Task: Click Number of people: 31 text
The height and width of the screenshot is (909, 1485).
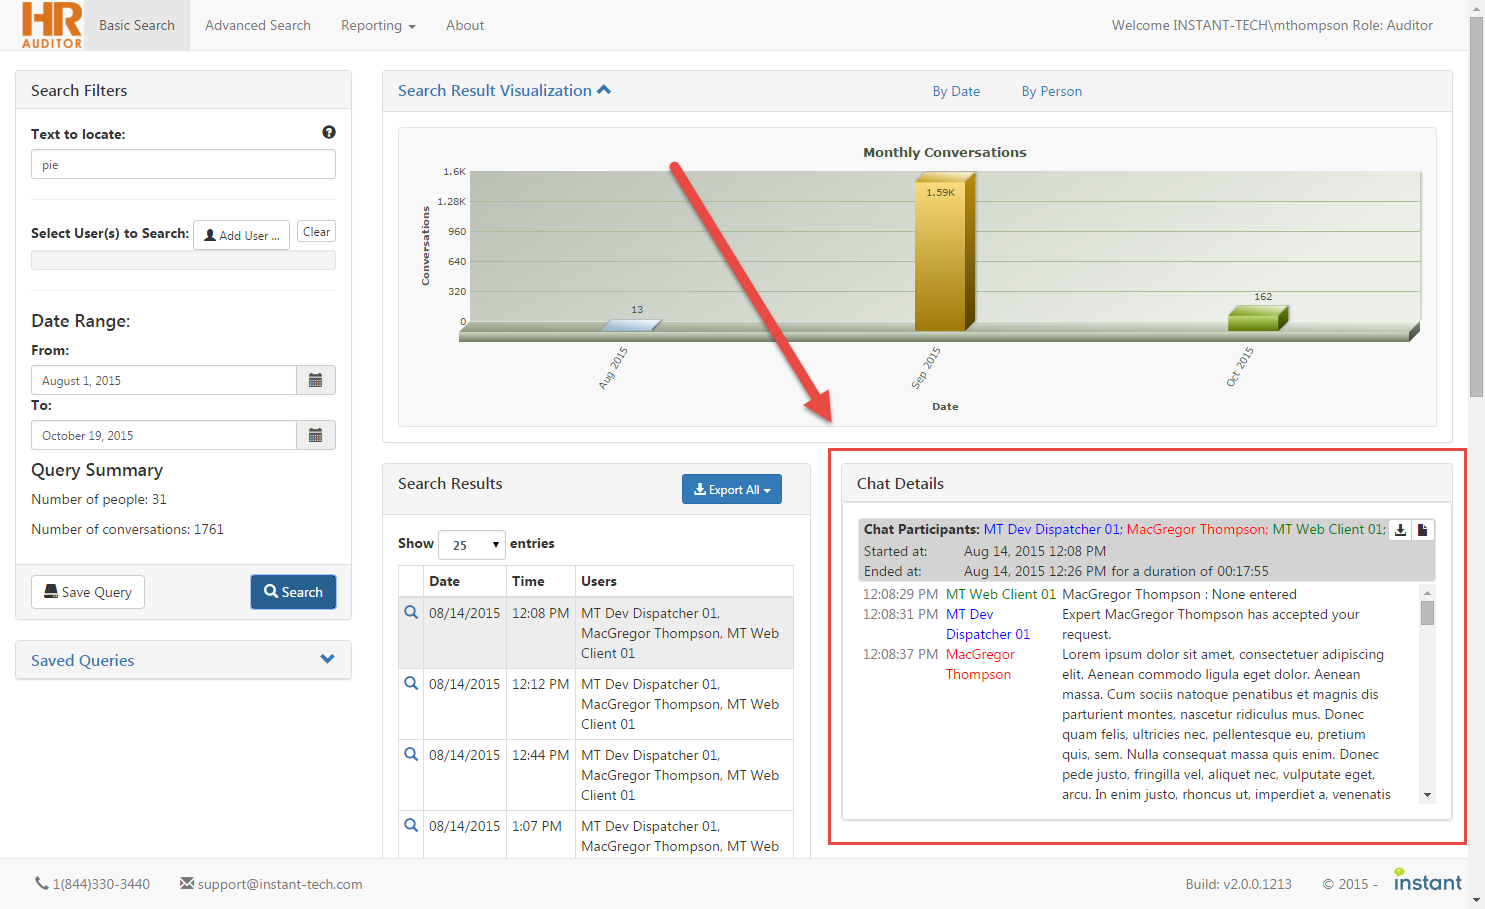Action: coord(99,499)
